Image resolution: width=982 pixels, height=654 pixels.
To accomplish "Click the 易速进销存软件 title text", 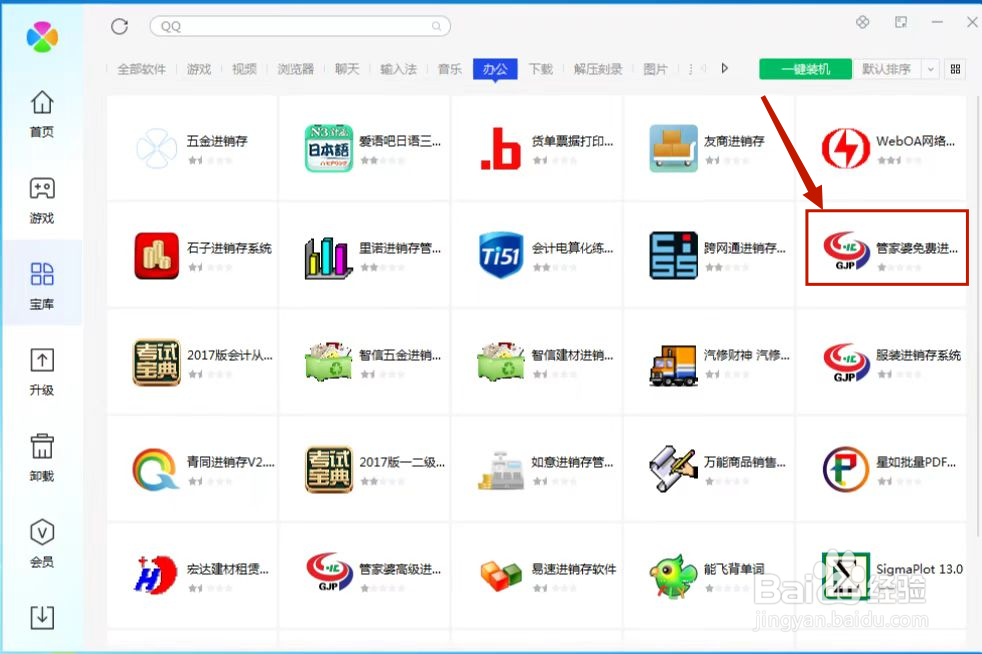I will (574, 569).
